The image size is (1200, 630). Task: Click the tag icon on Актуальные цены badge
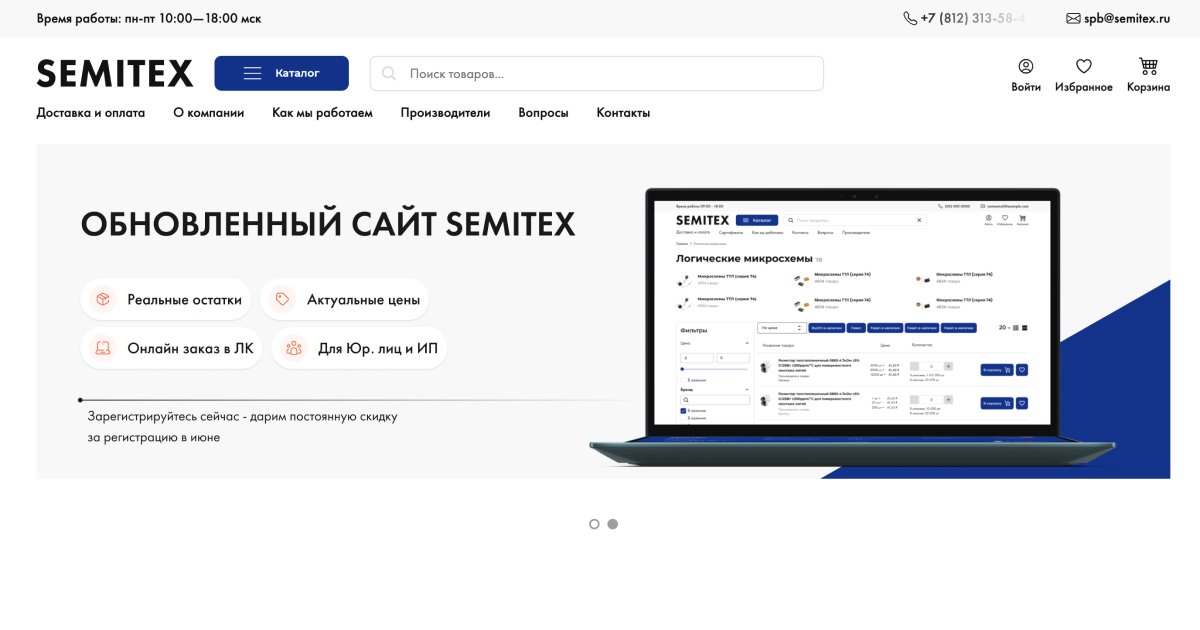point(282,298)
